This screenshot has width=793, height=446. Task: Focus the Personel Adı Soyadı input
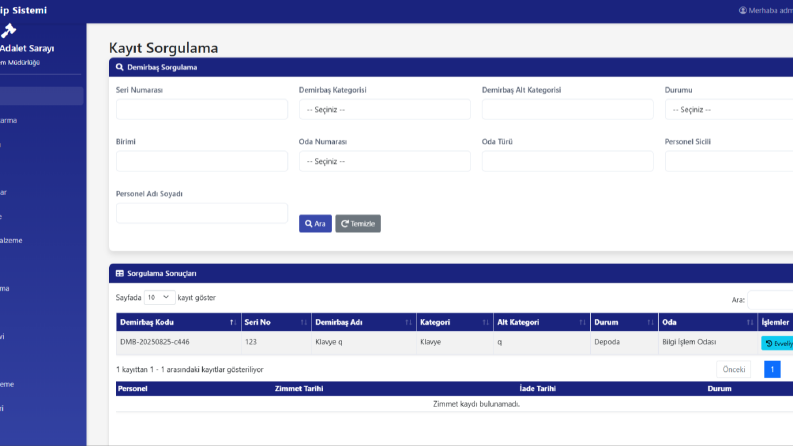[202, 213]
